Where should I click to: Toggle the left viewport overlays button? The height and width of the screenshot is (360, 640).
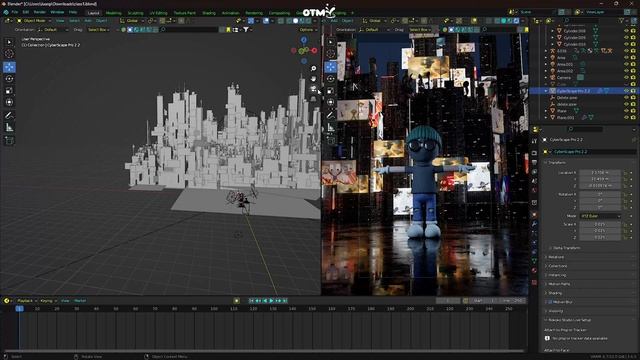point(265,21)
